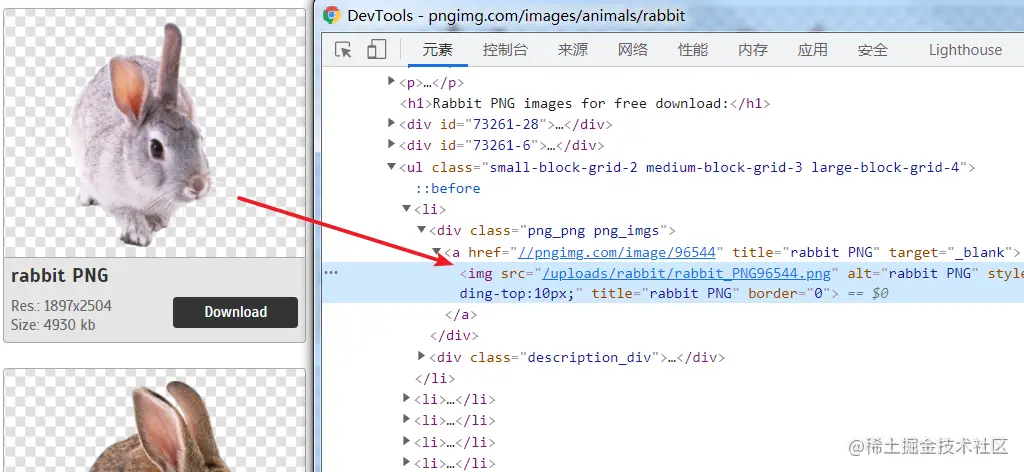
Task: Open the 性能 tab
Action: [693, 50]
